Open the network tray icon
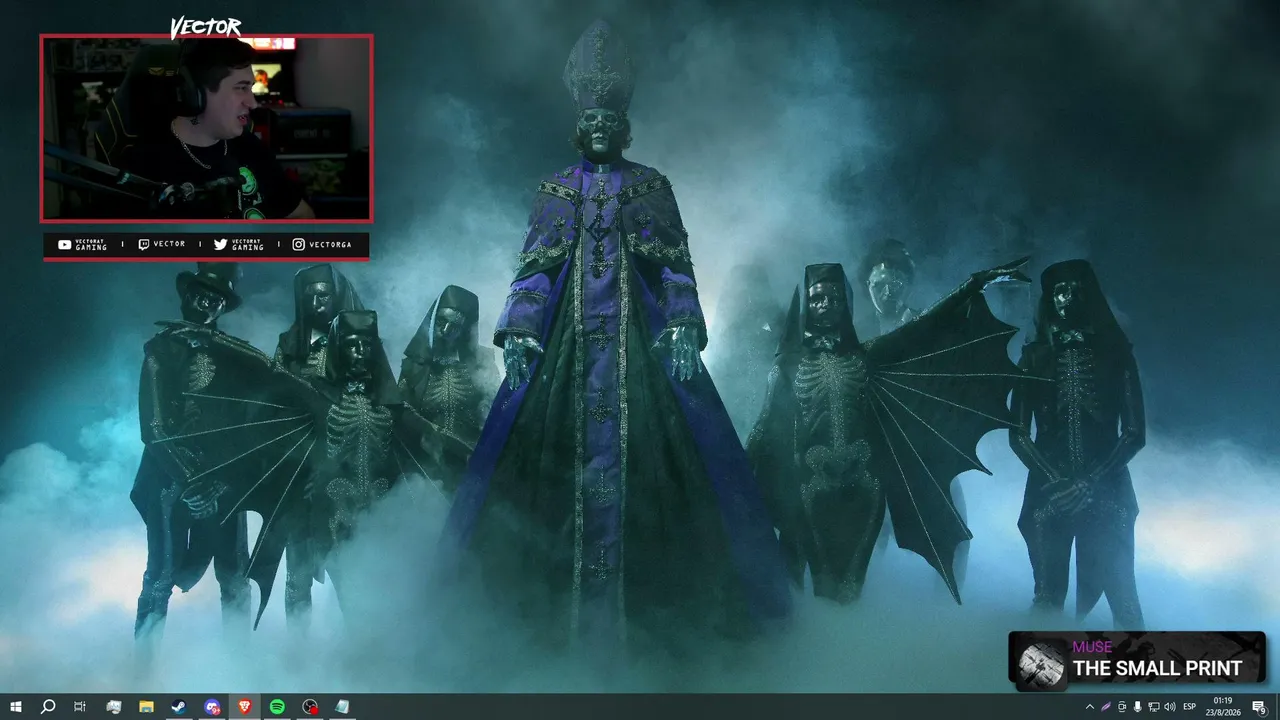Screen dimensions: 1280x720 coord(1154,707)
